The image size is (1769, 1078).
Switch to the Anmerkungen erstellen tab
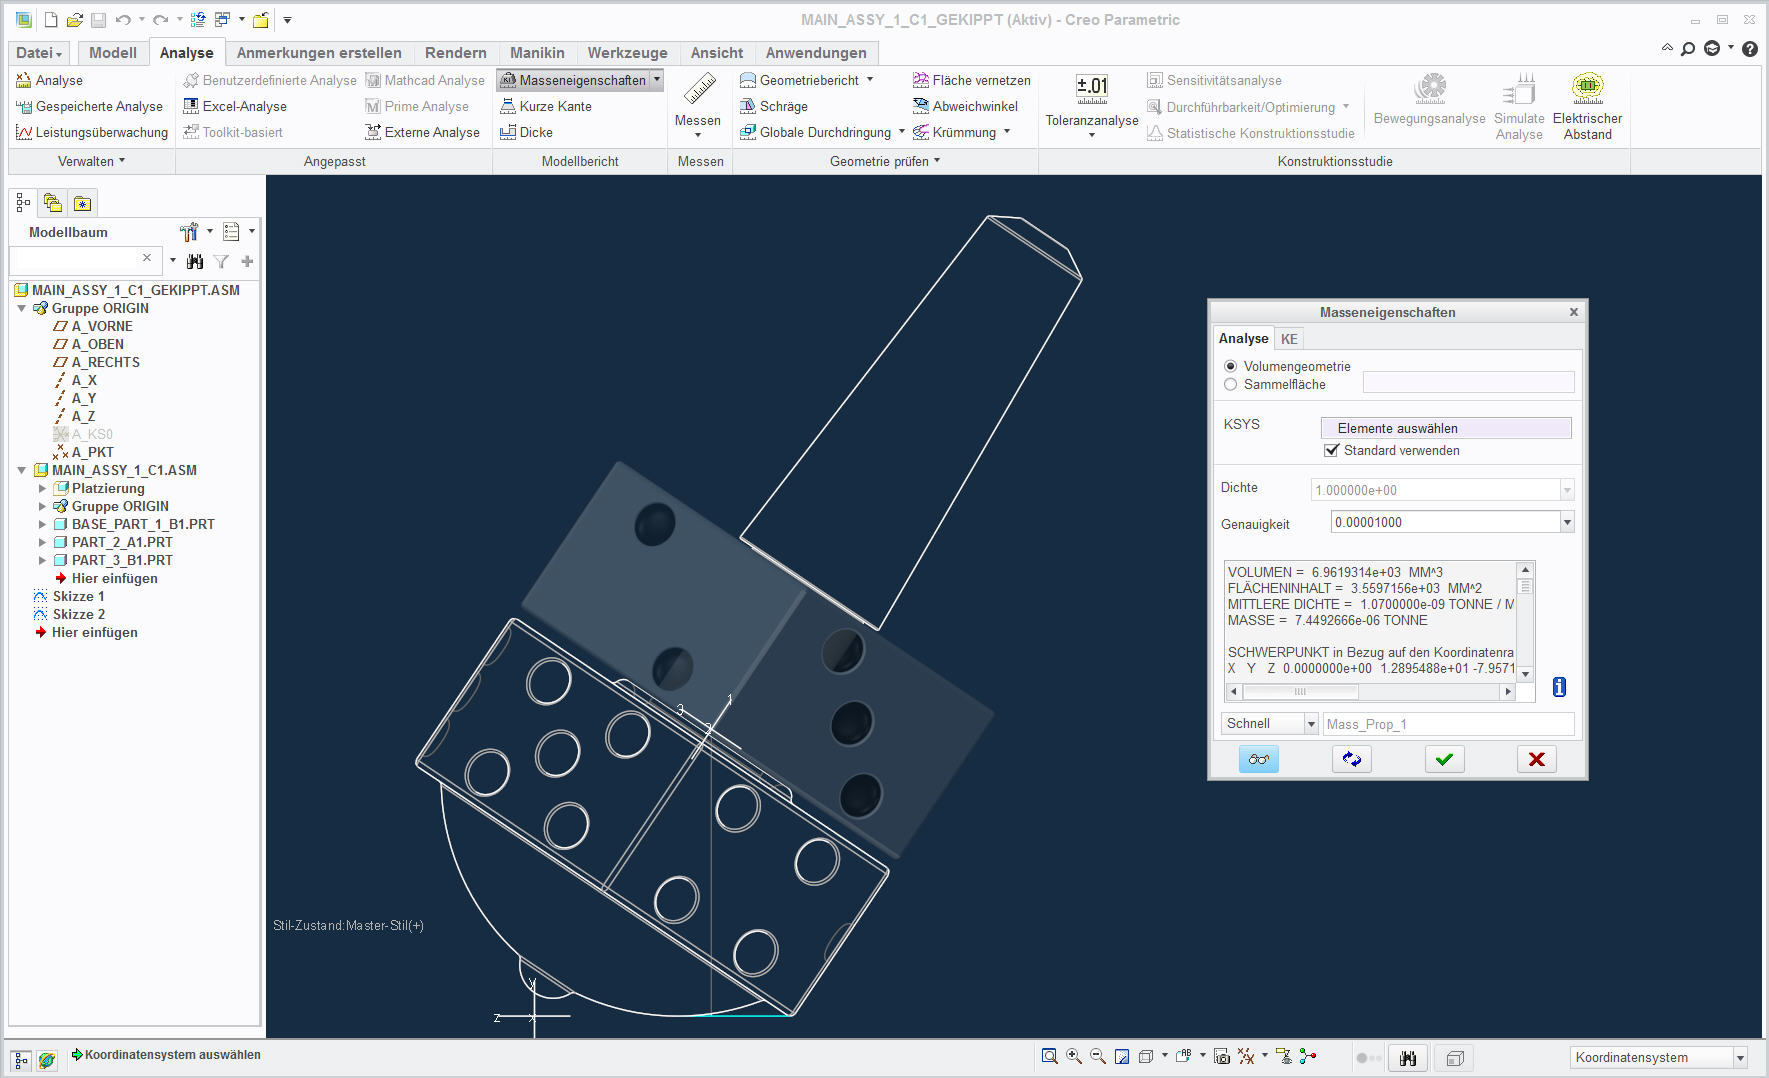click(x=319, y=53)
